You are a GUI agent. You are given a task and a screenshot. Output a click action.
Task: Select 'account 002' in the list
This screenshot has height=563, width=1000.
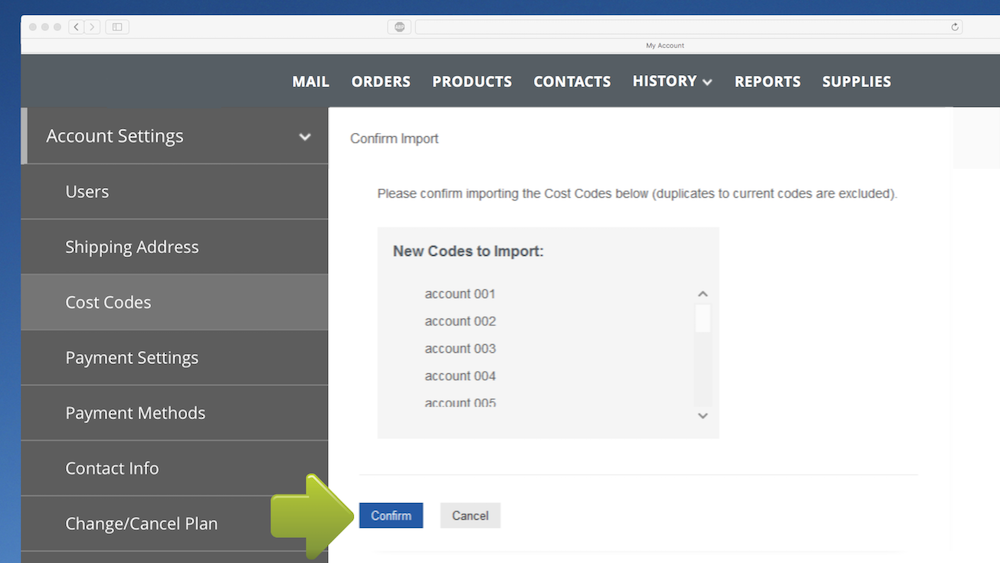pos(460,321)
